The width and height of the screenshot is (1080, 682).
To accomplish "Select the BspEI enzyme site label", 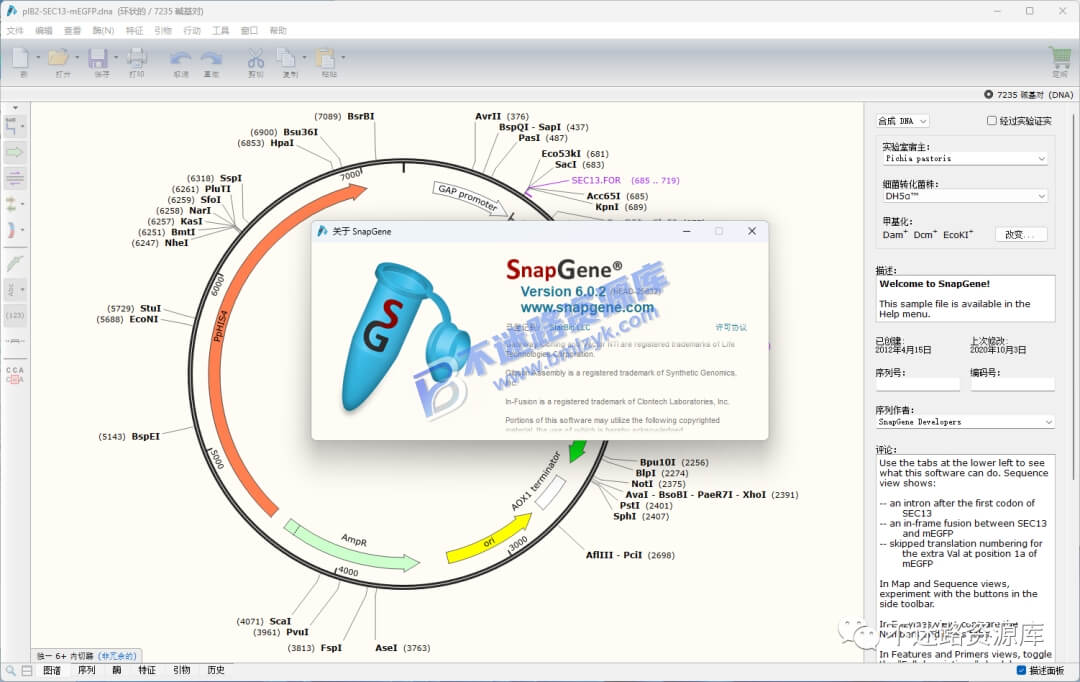I will tap(145, 437).
